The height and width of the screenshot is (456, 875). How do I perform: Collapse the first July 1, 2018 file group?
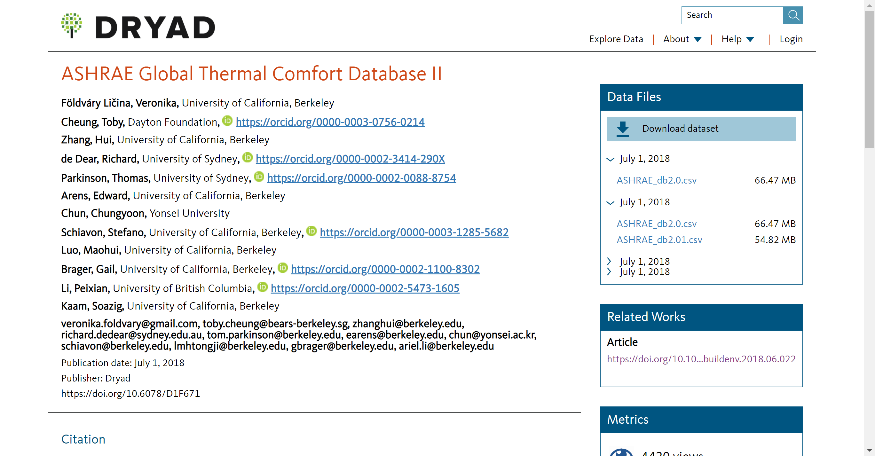tap(610, 159)
